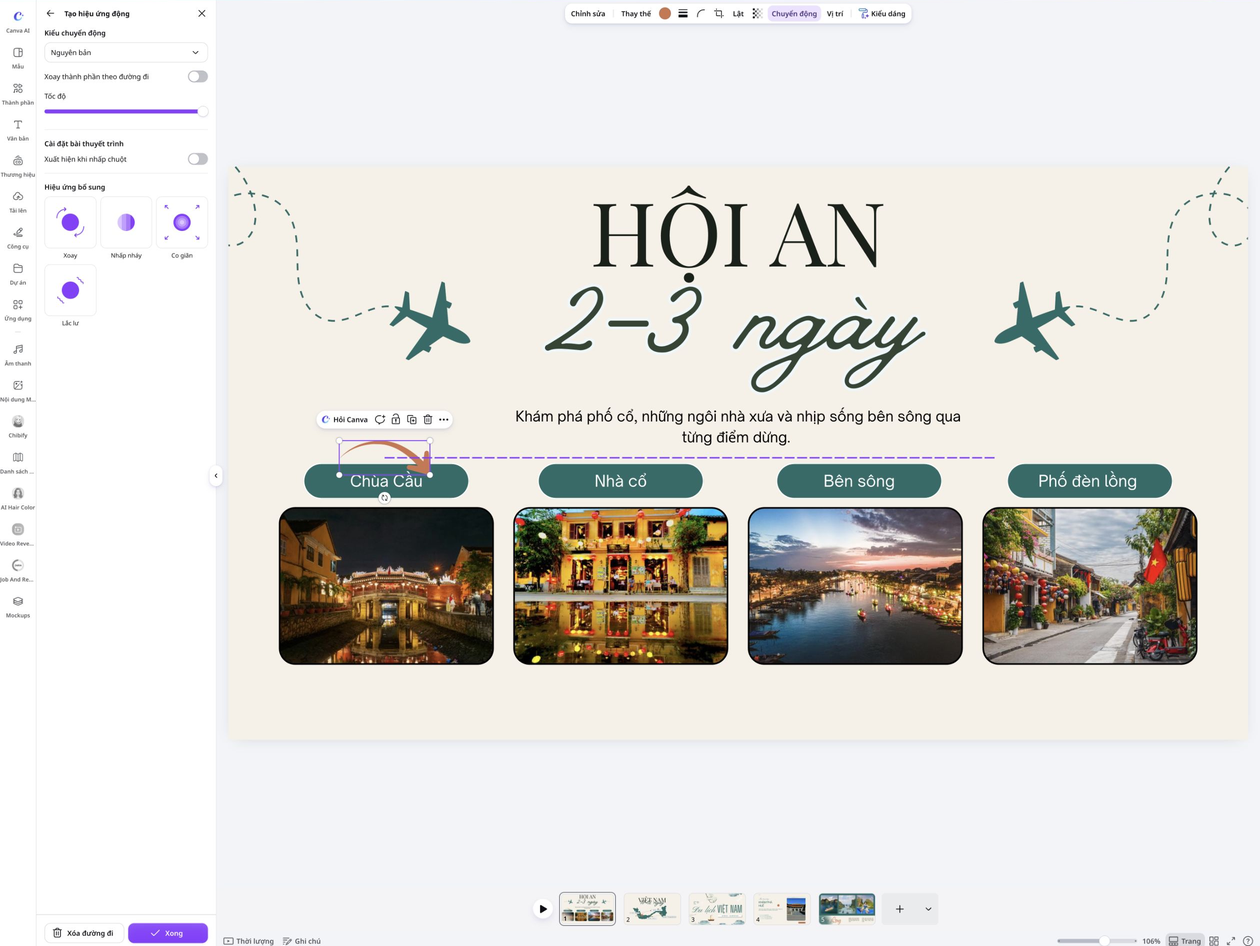
Task: Click Thay thế in the top toolbar
Action: (636, 14)
